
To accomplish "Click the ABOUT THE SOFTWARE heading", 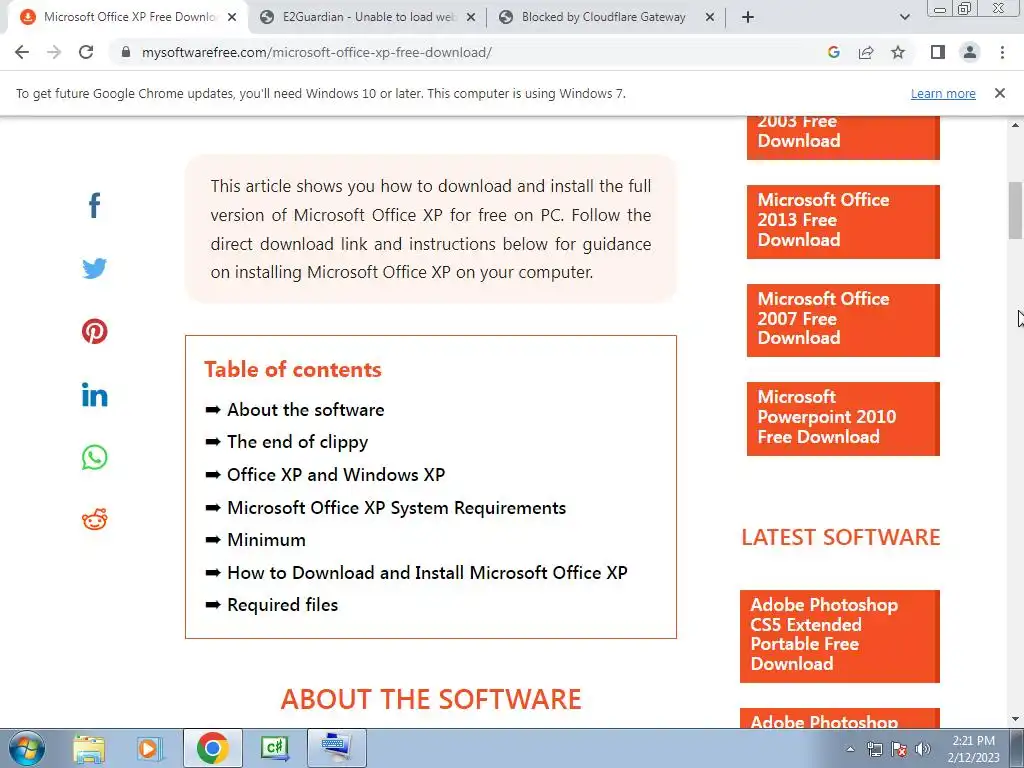I will (x=431, y=699).
